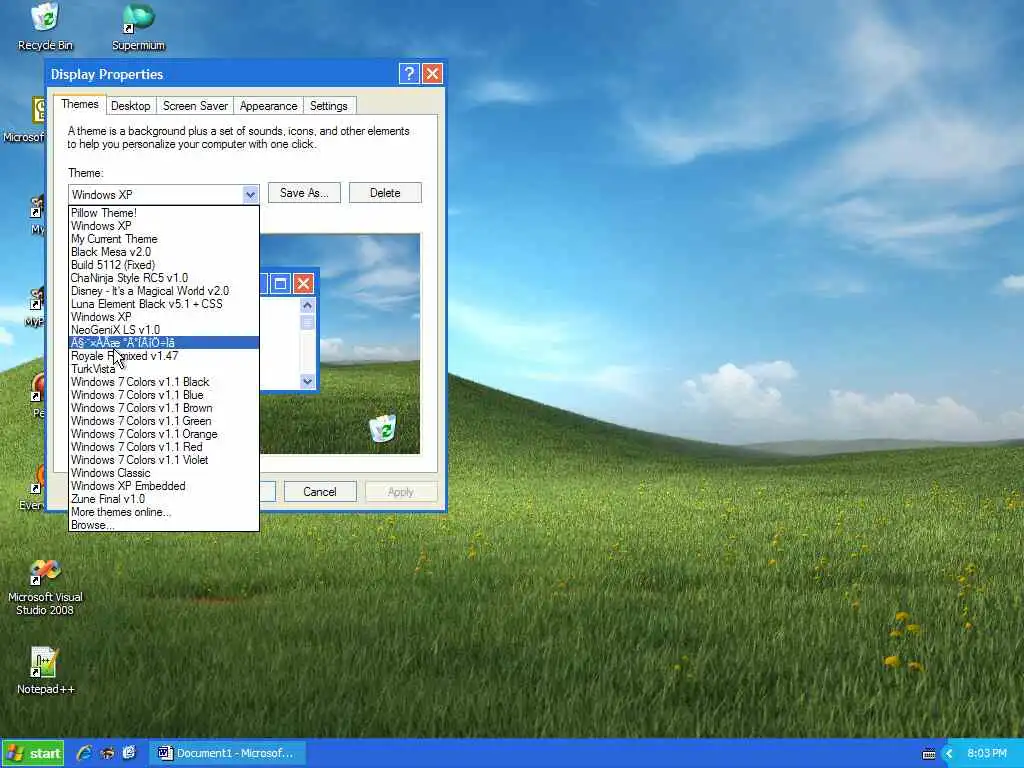The width and height of the screenshot is (1024, 768).
Task: Pick 'Windows 7 Colors v1.1 Orange'
Action: click(164, 434)
